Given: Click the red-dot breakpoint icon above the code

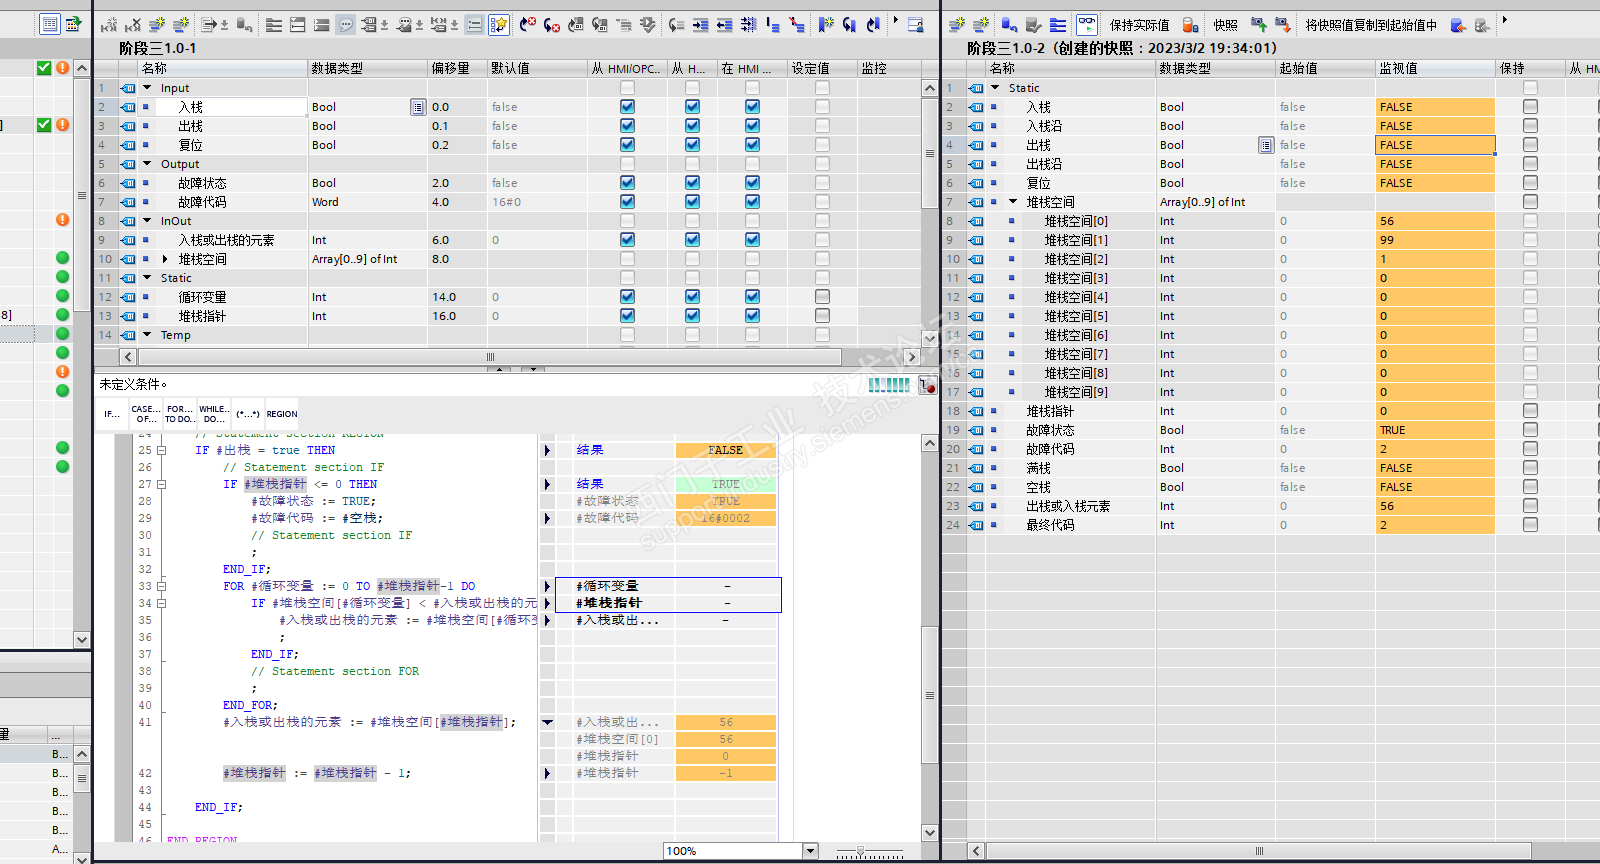Looking at the screenshot, I should pos(927,386).
